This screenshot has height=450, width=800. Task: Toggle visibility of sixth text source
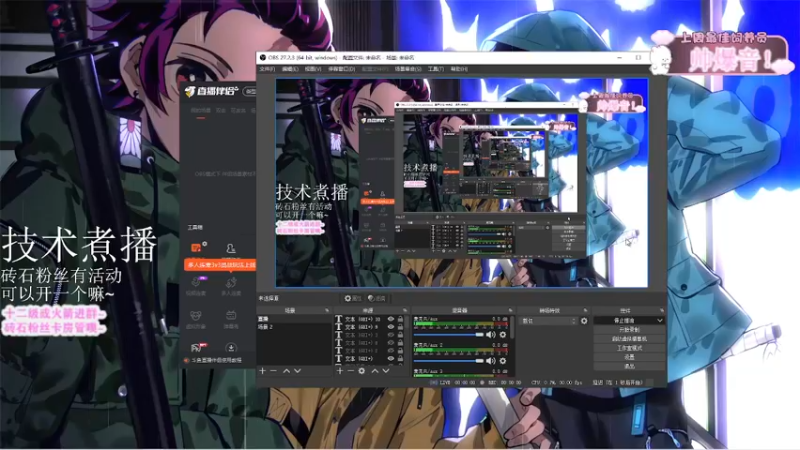coord(391,359)
